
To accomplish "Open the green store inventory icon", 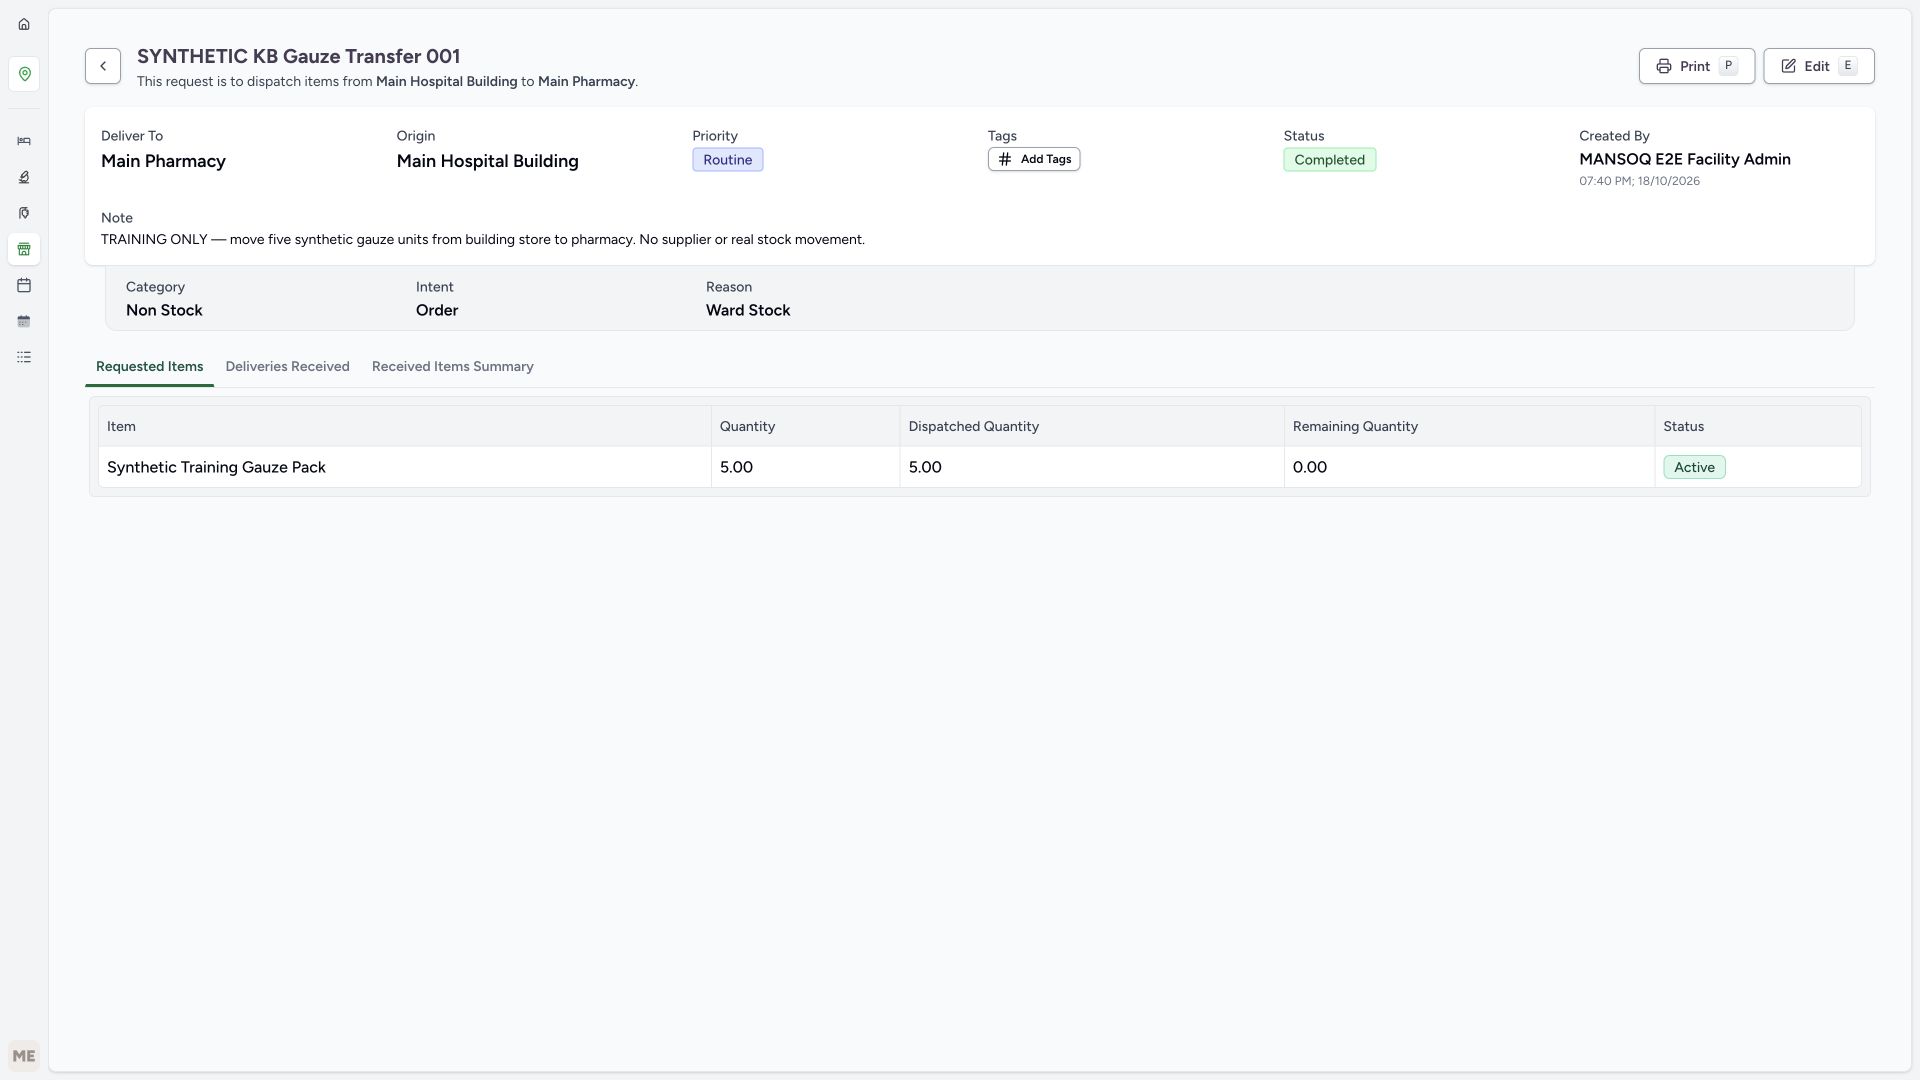I will [x=24, y=249].
